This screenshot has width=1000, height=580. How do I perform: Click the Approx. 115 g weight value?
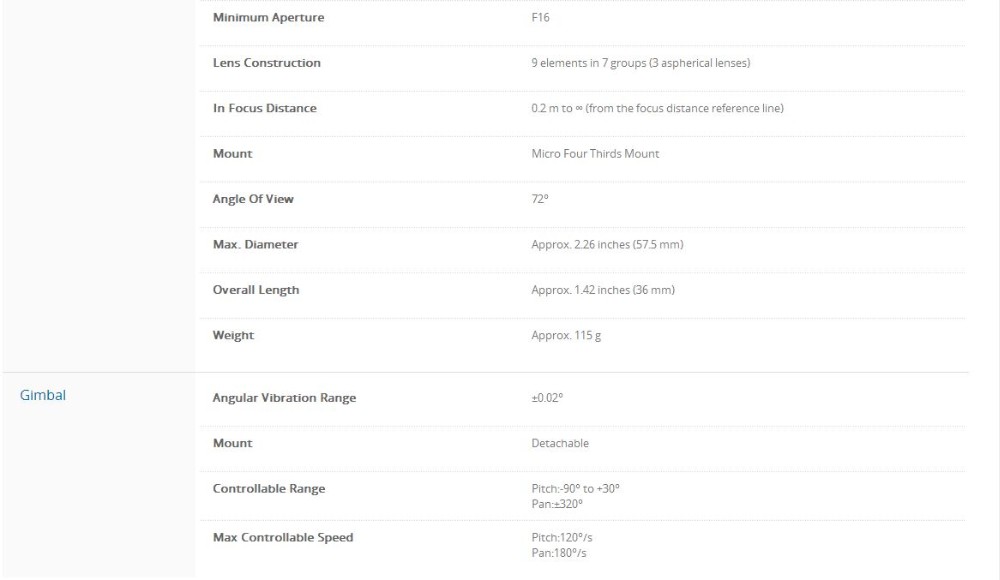tap(566, 335)
